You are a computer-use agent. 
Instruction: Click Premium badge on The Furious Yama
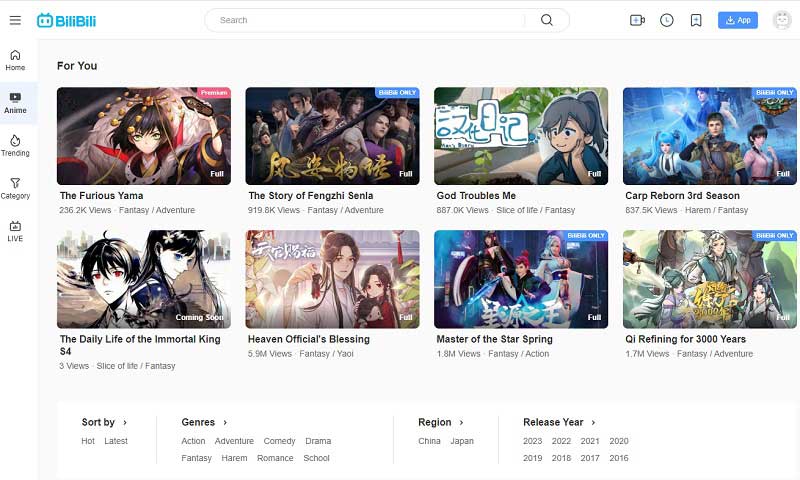(214, 92)
